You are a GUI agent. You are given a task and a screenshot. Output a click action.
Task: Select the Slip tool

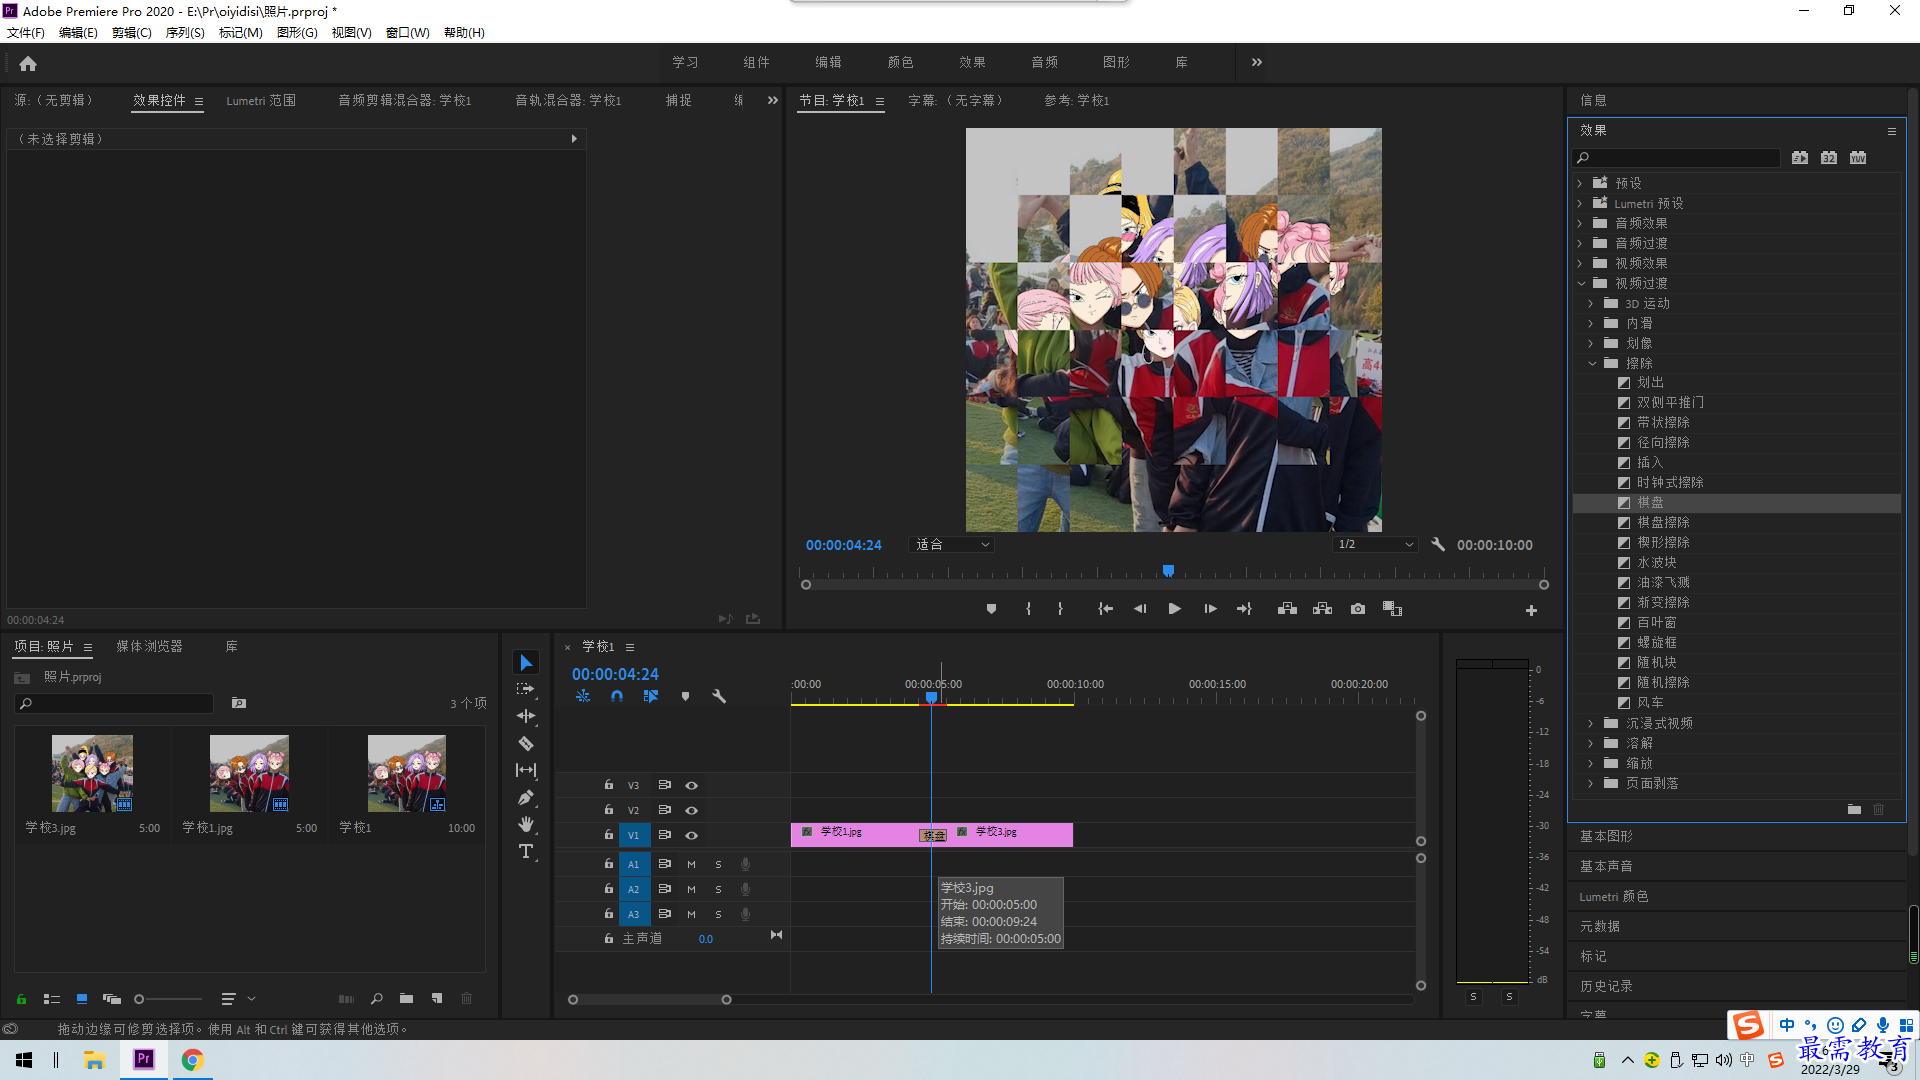526,770
